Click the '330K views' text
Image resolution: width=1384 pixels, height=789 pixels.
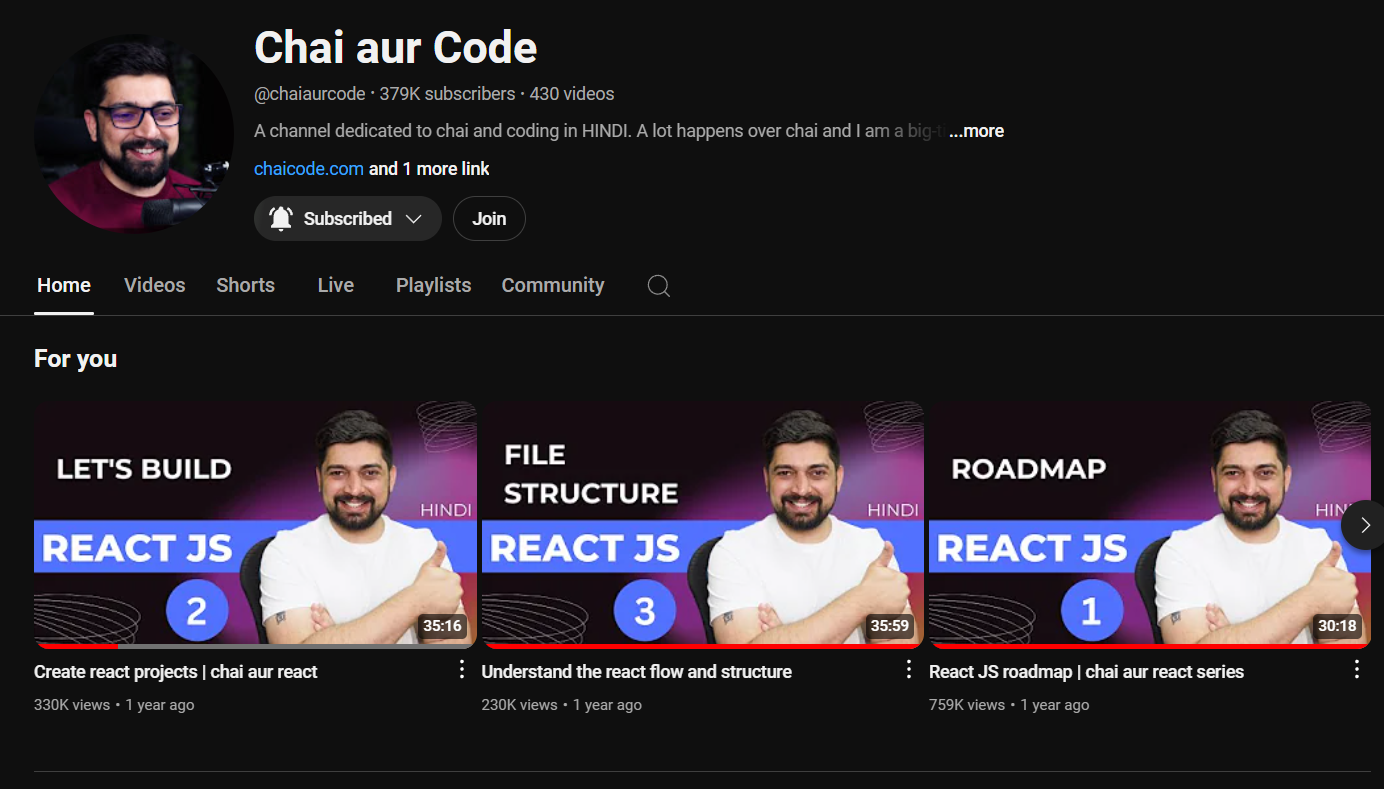[72, 705]
